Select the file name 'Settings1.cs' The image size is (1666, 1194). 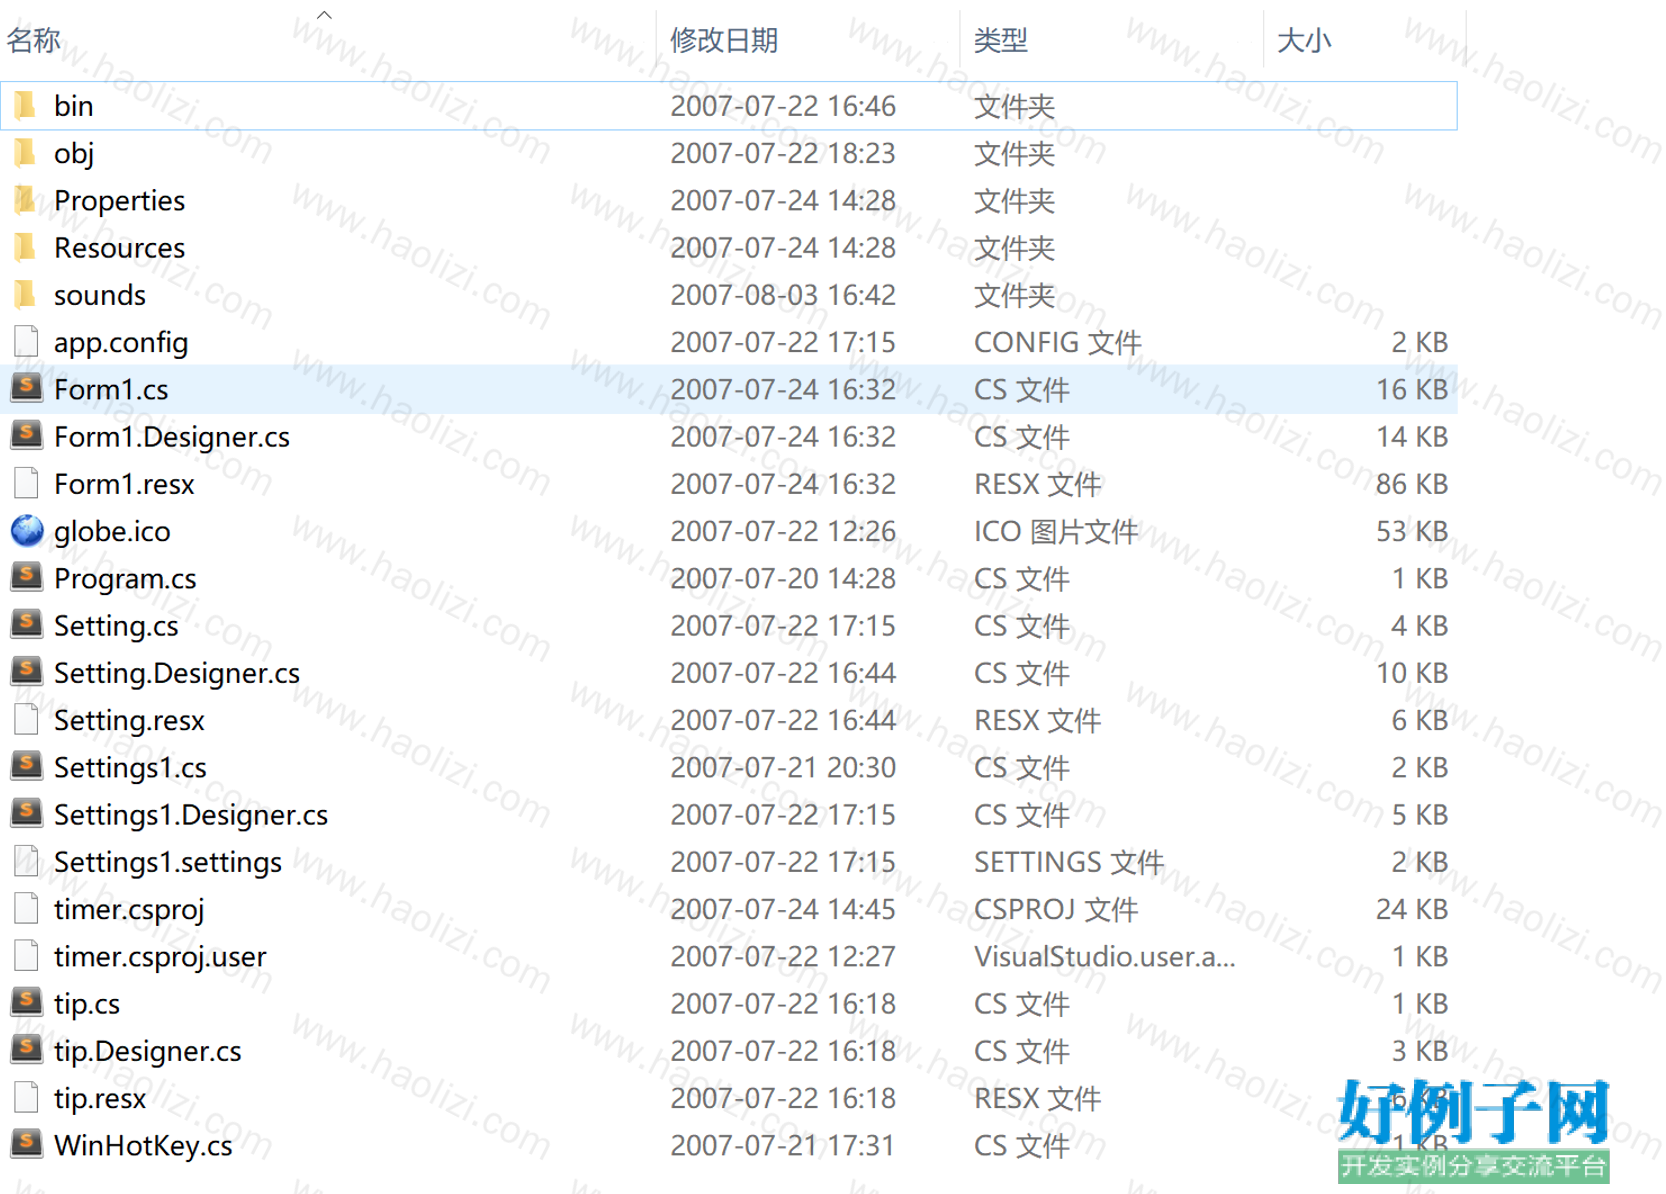click(130, 768)
